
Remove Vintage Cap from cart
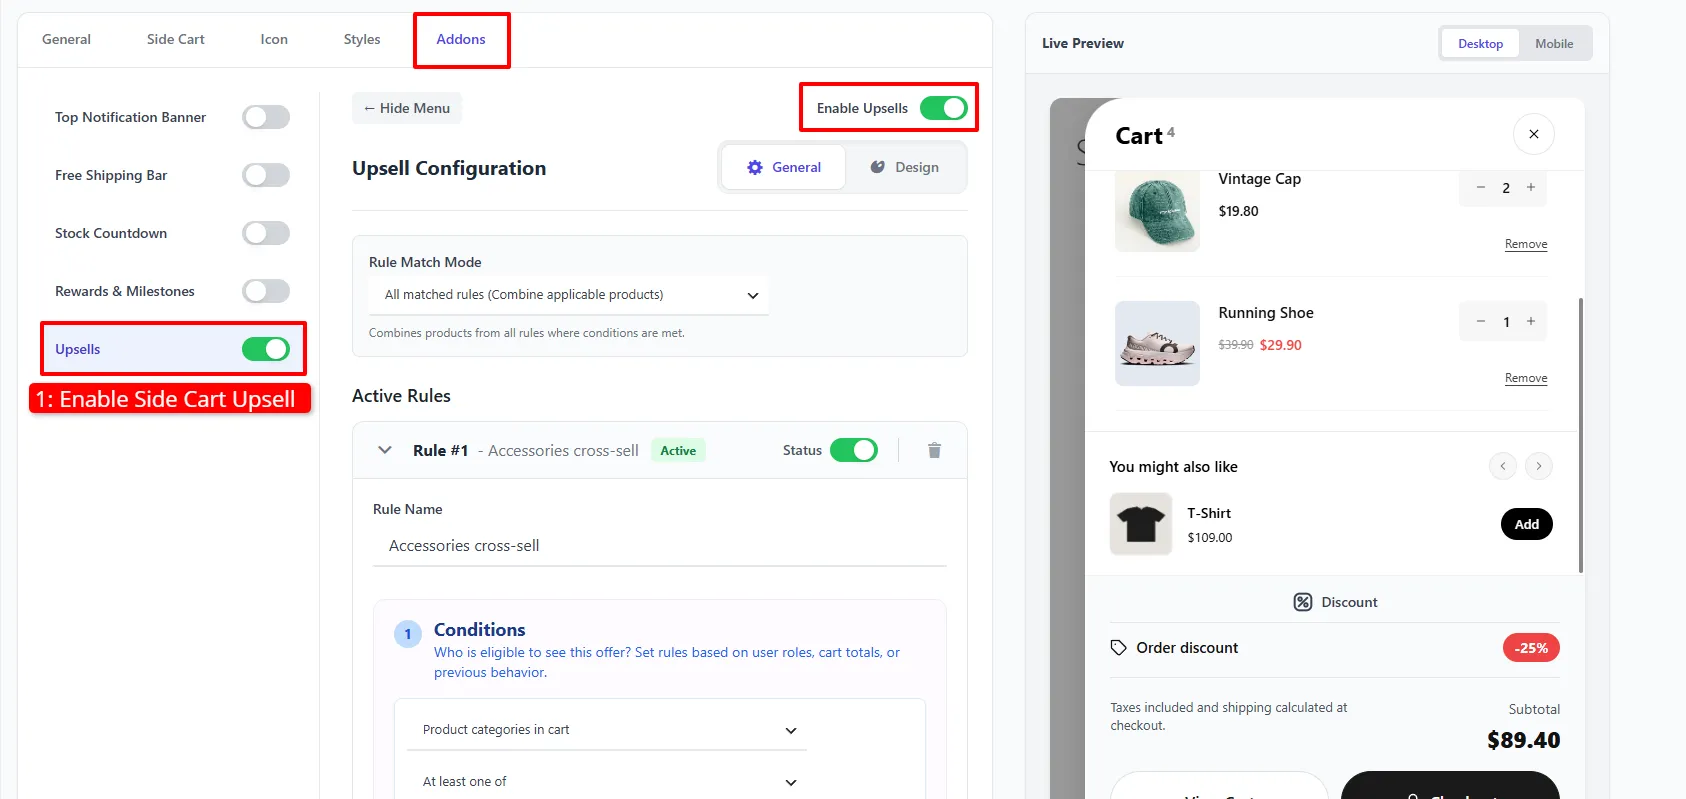[x=1526, y=244]
